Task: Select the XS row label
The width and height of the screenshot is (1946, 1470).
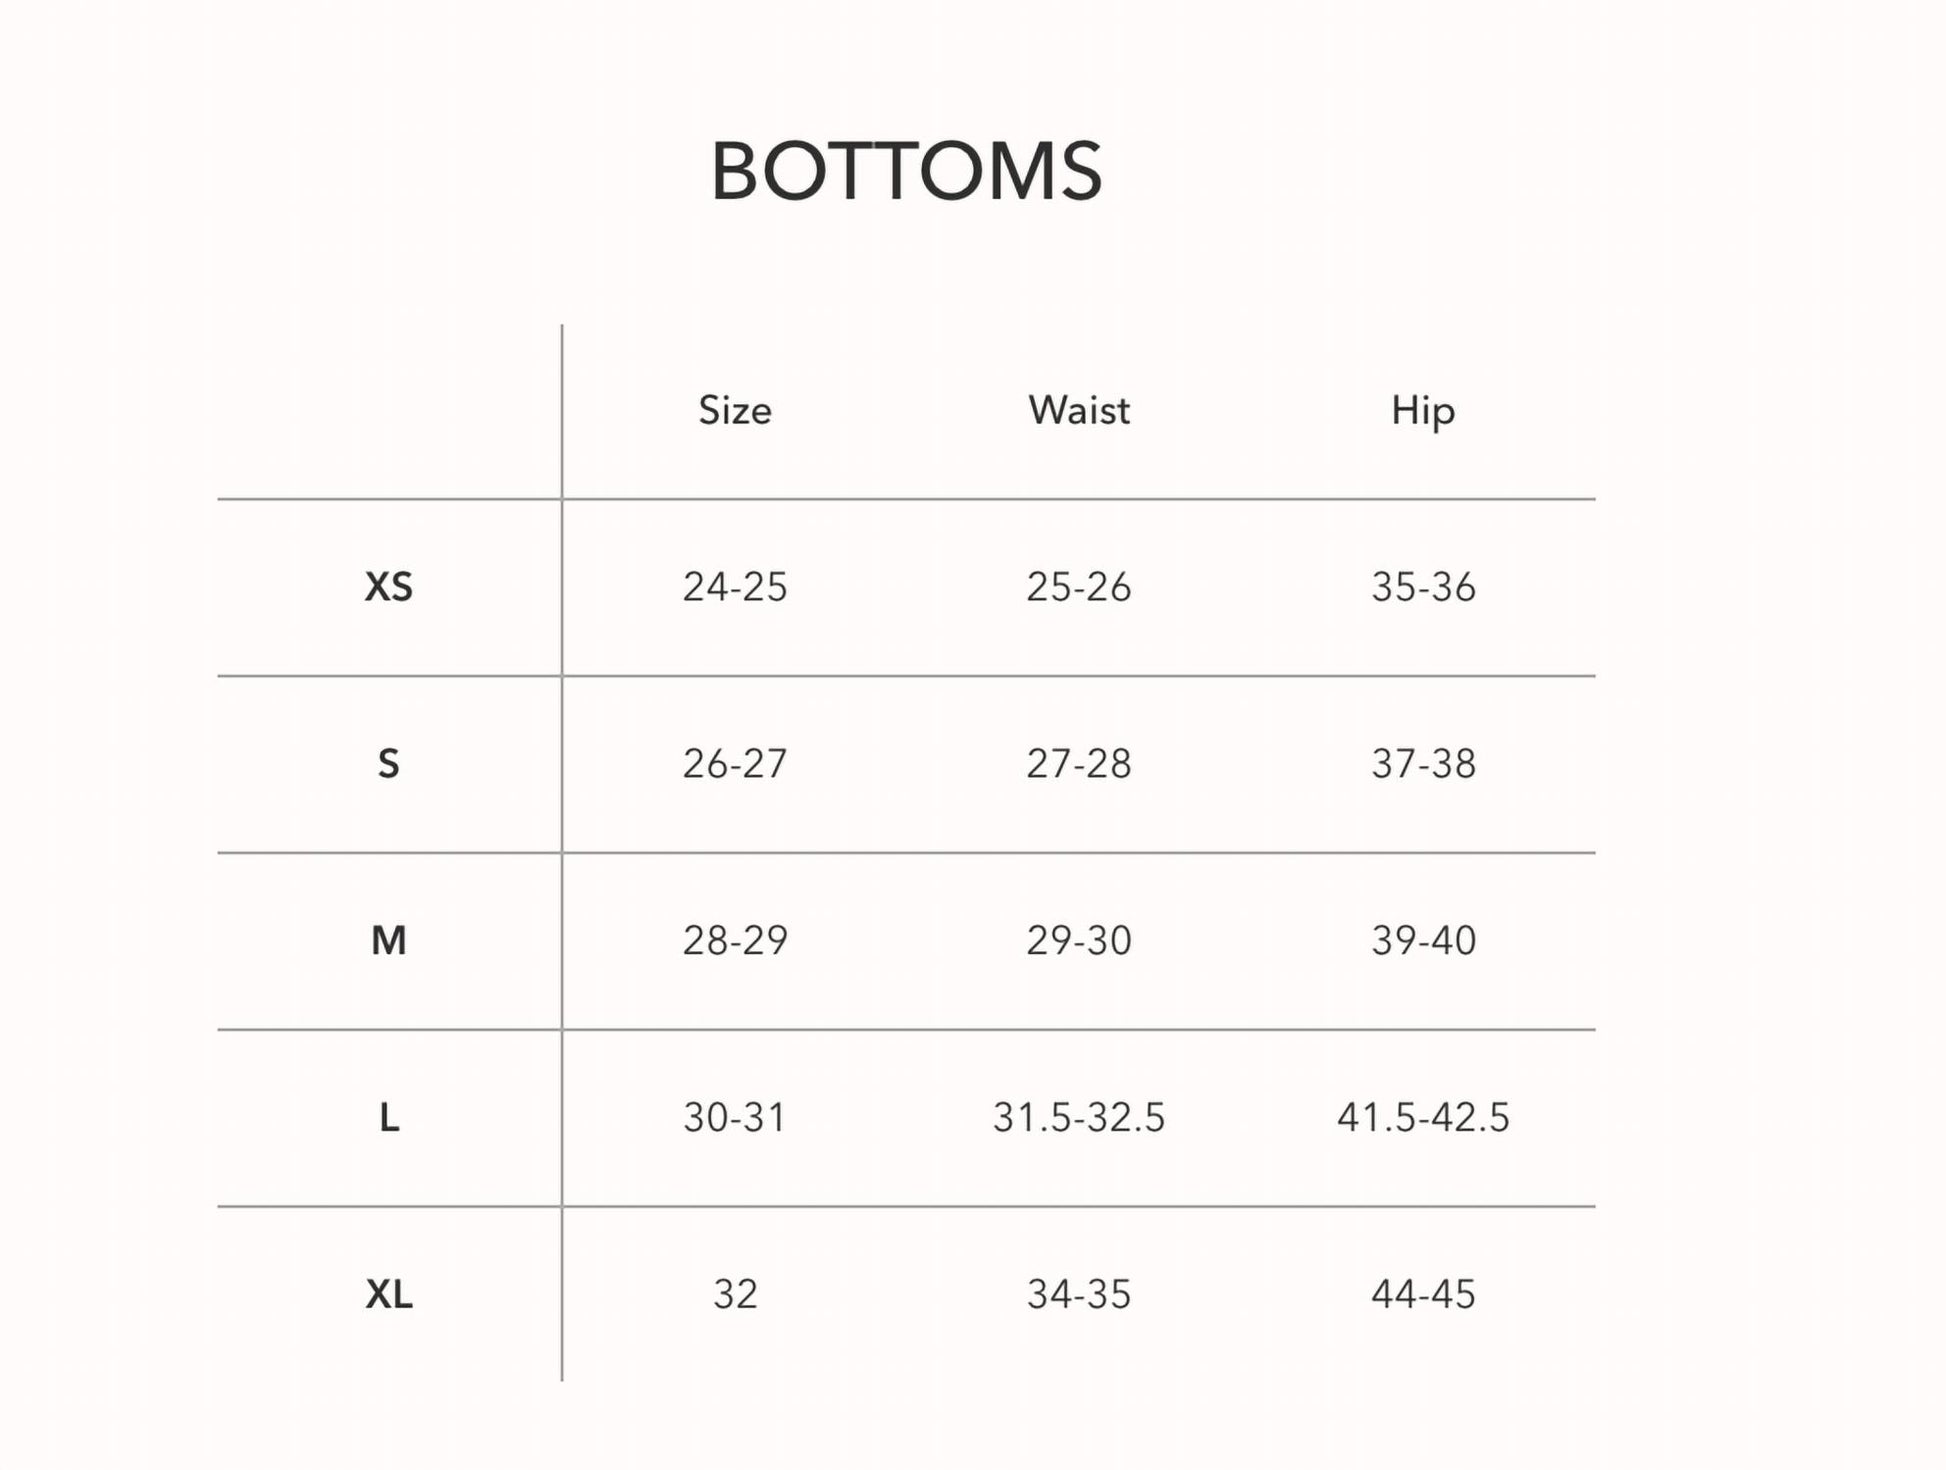Action: (389, 587)
